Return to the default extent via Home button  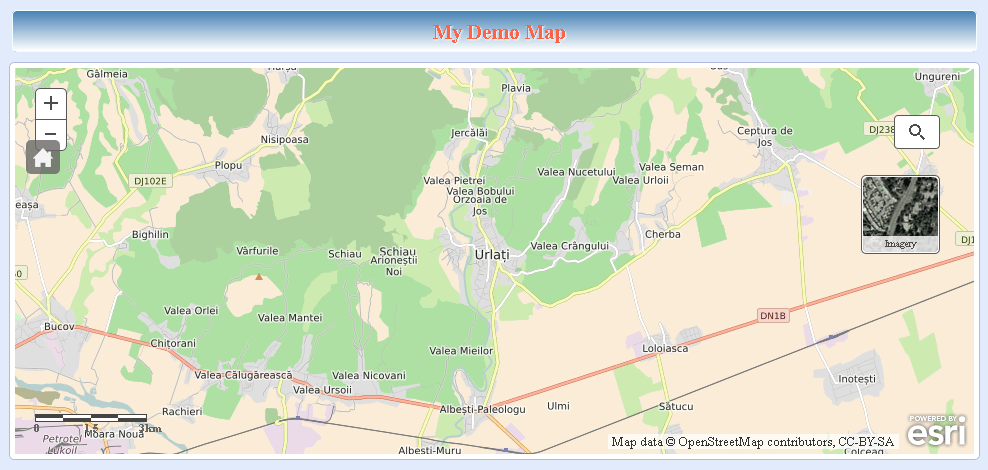pyautogui.click(x=43, y=157)
